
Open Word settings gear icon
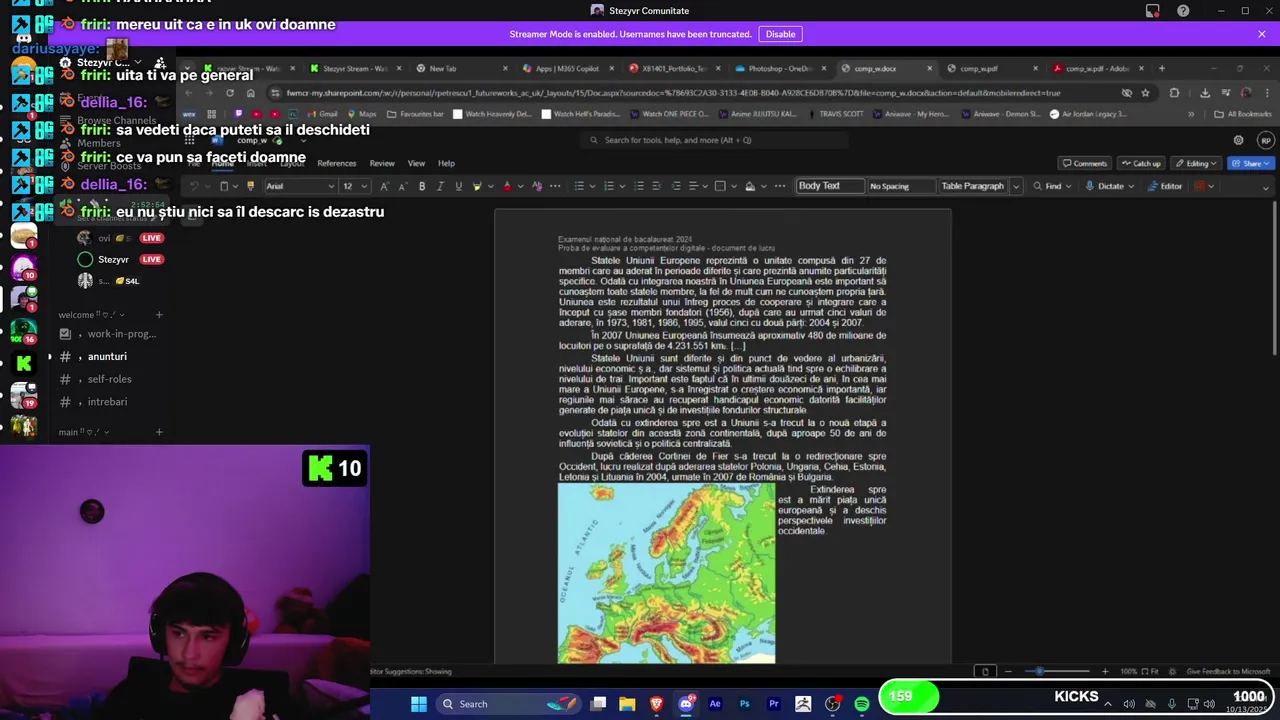coord(1238,140)
